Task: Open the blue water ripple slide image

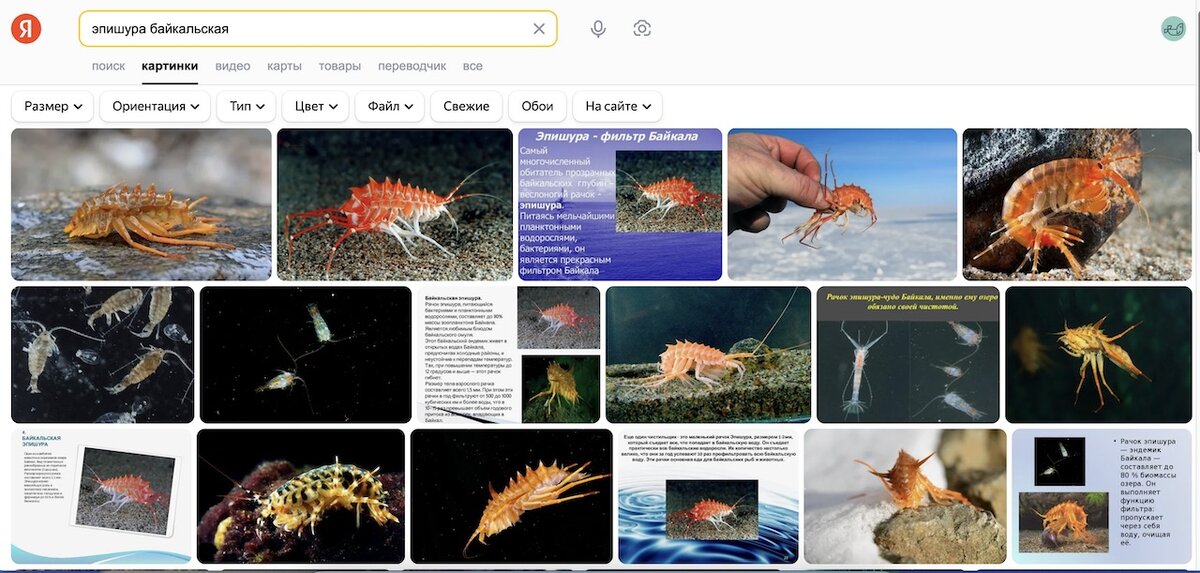Action: [x=708, y=497]
